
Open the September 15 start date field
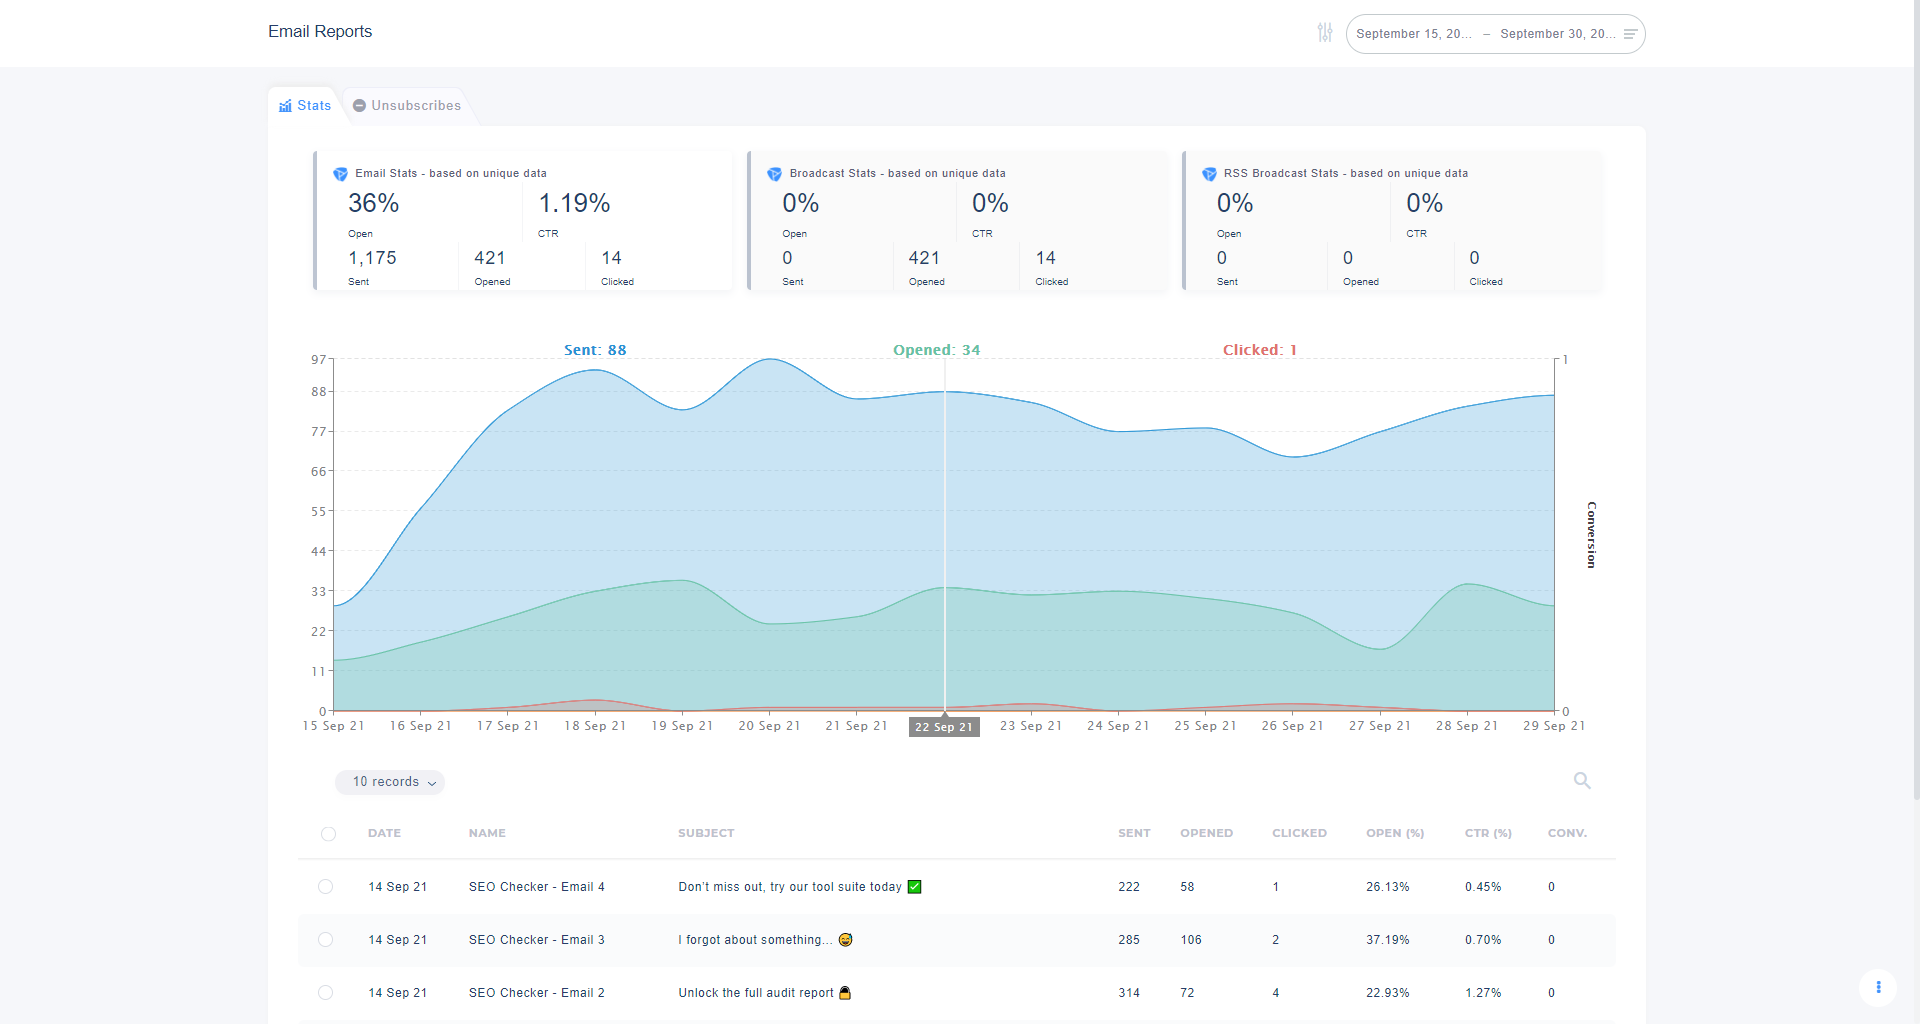(x=1414, y=34)
